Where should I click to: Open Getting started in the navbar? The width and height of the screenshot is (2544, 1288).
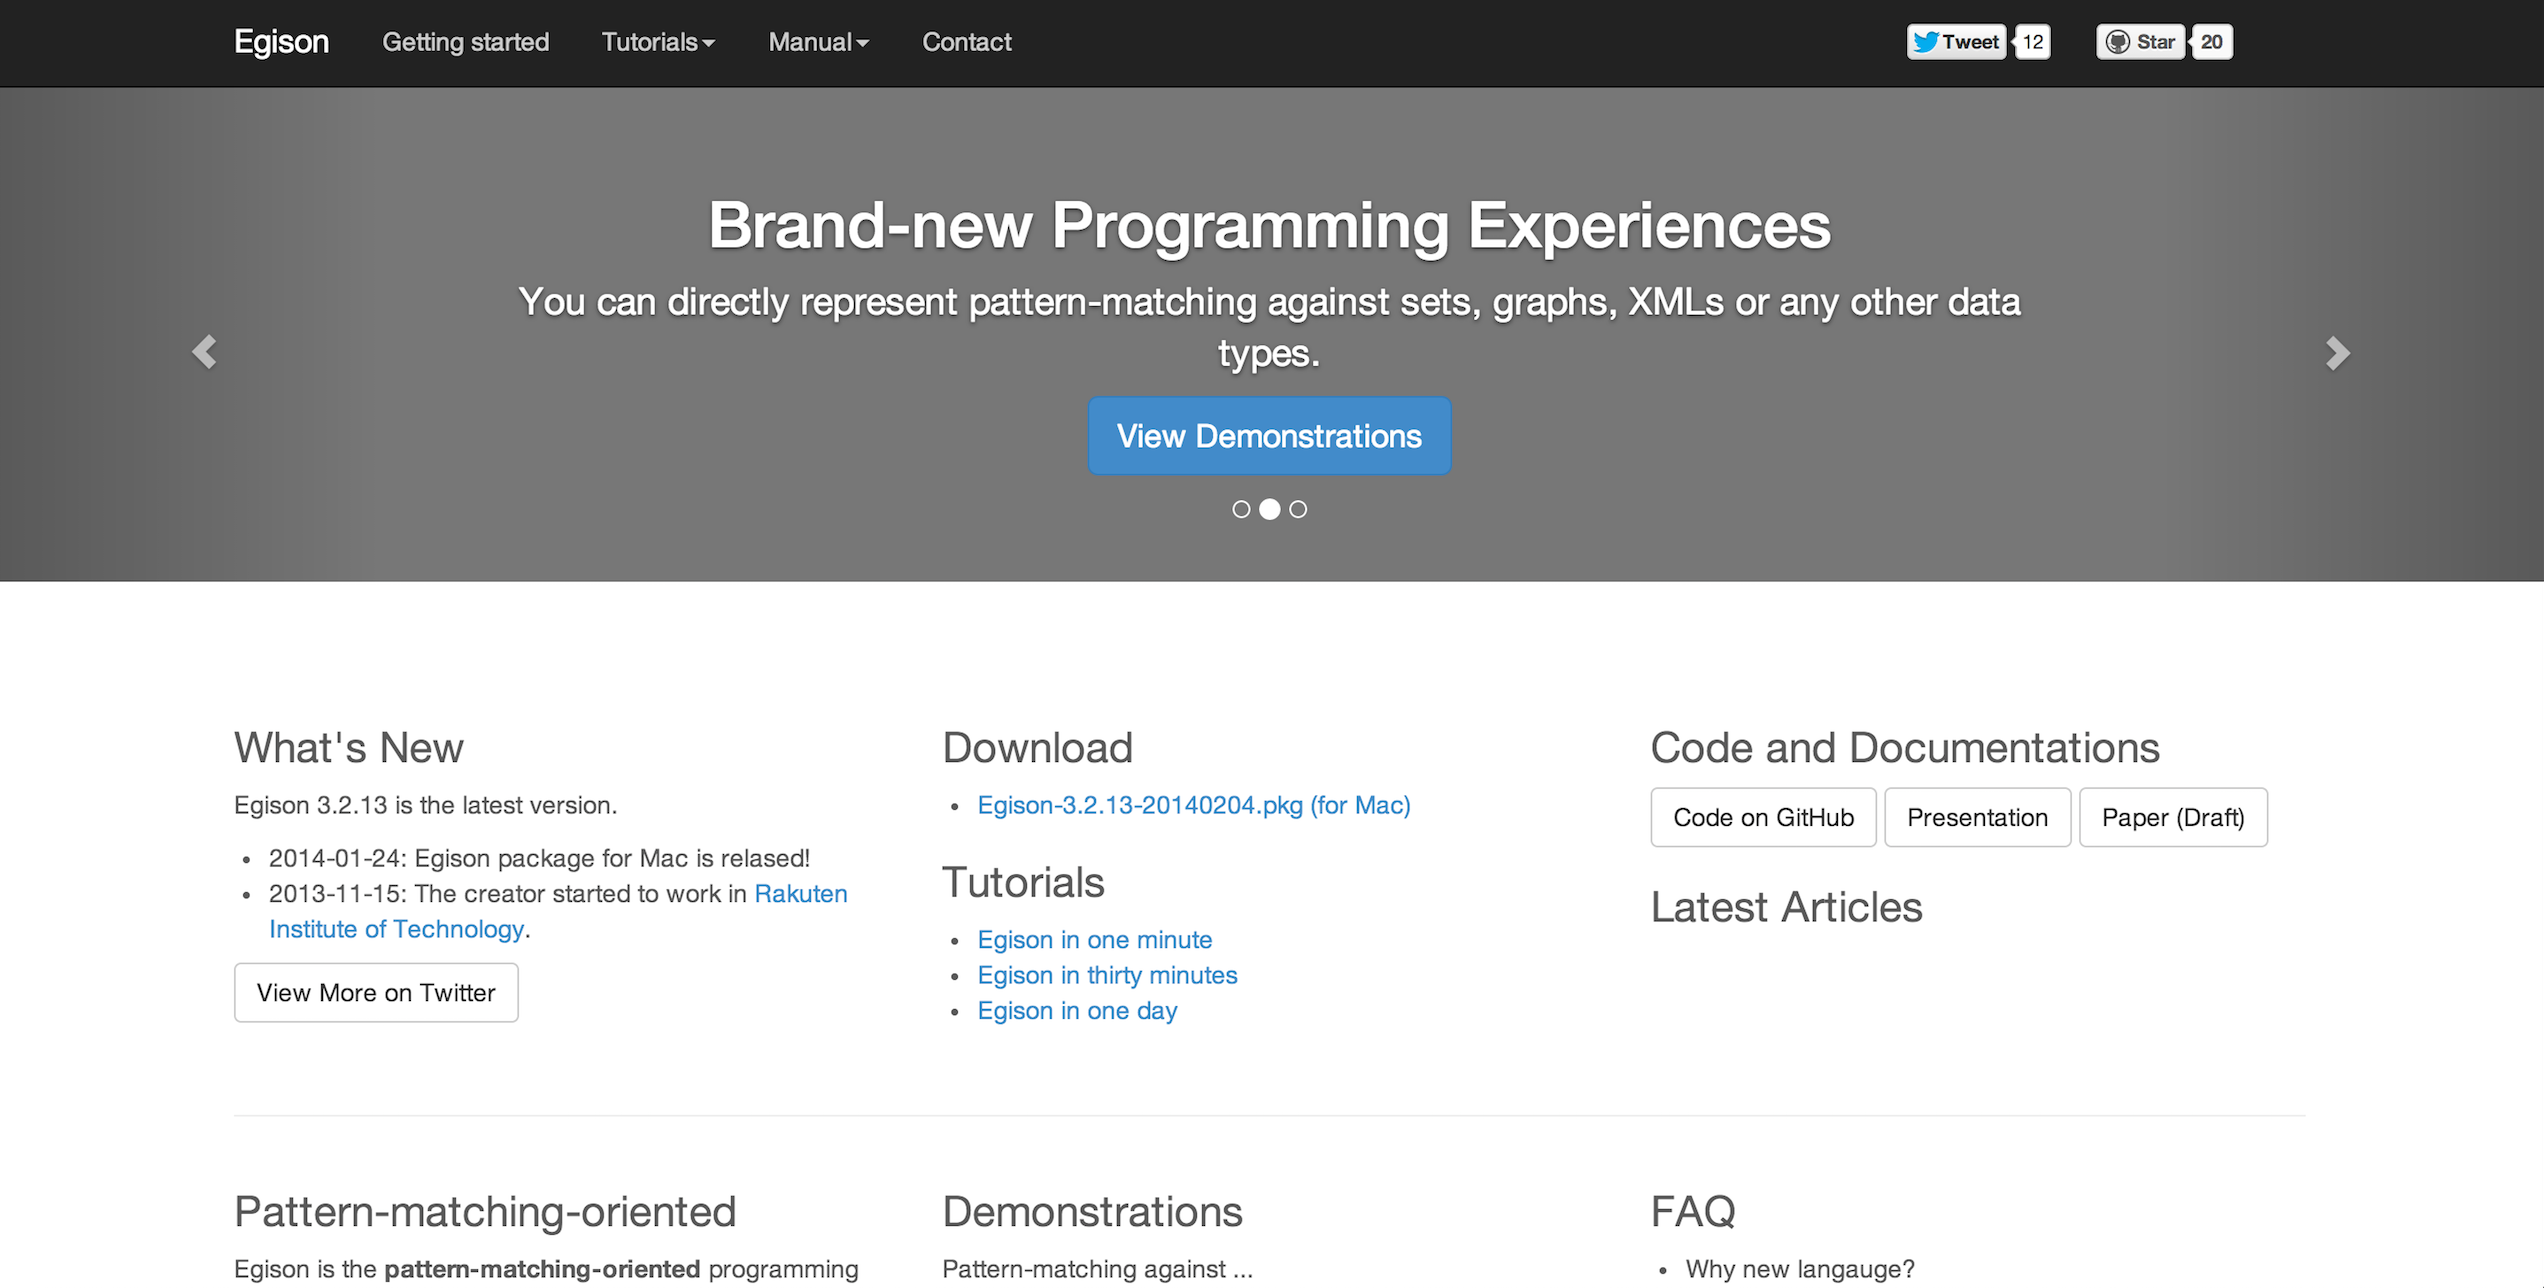(x=466, y=42)
